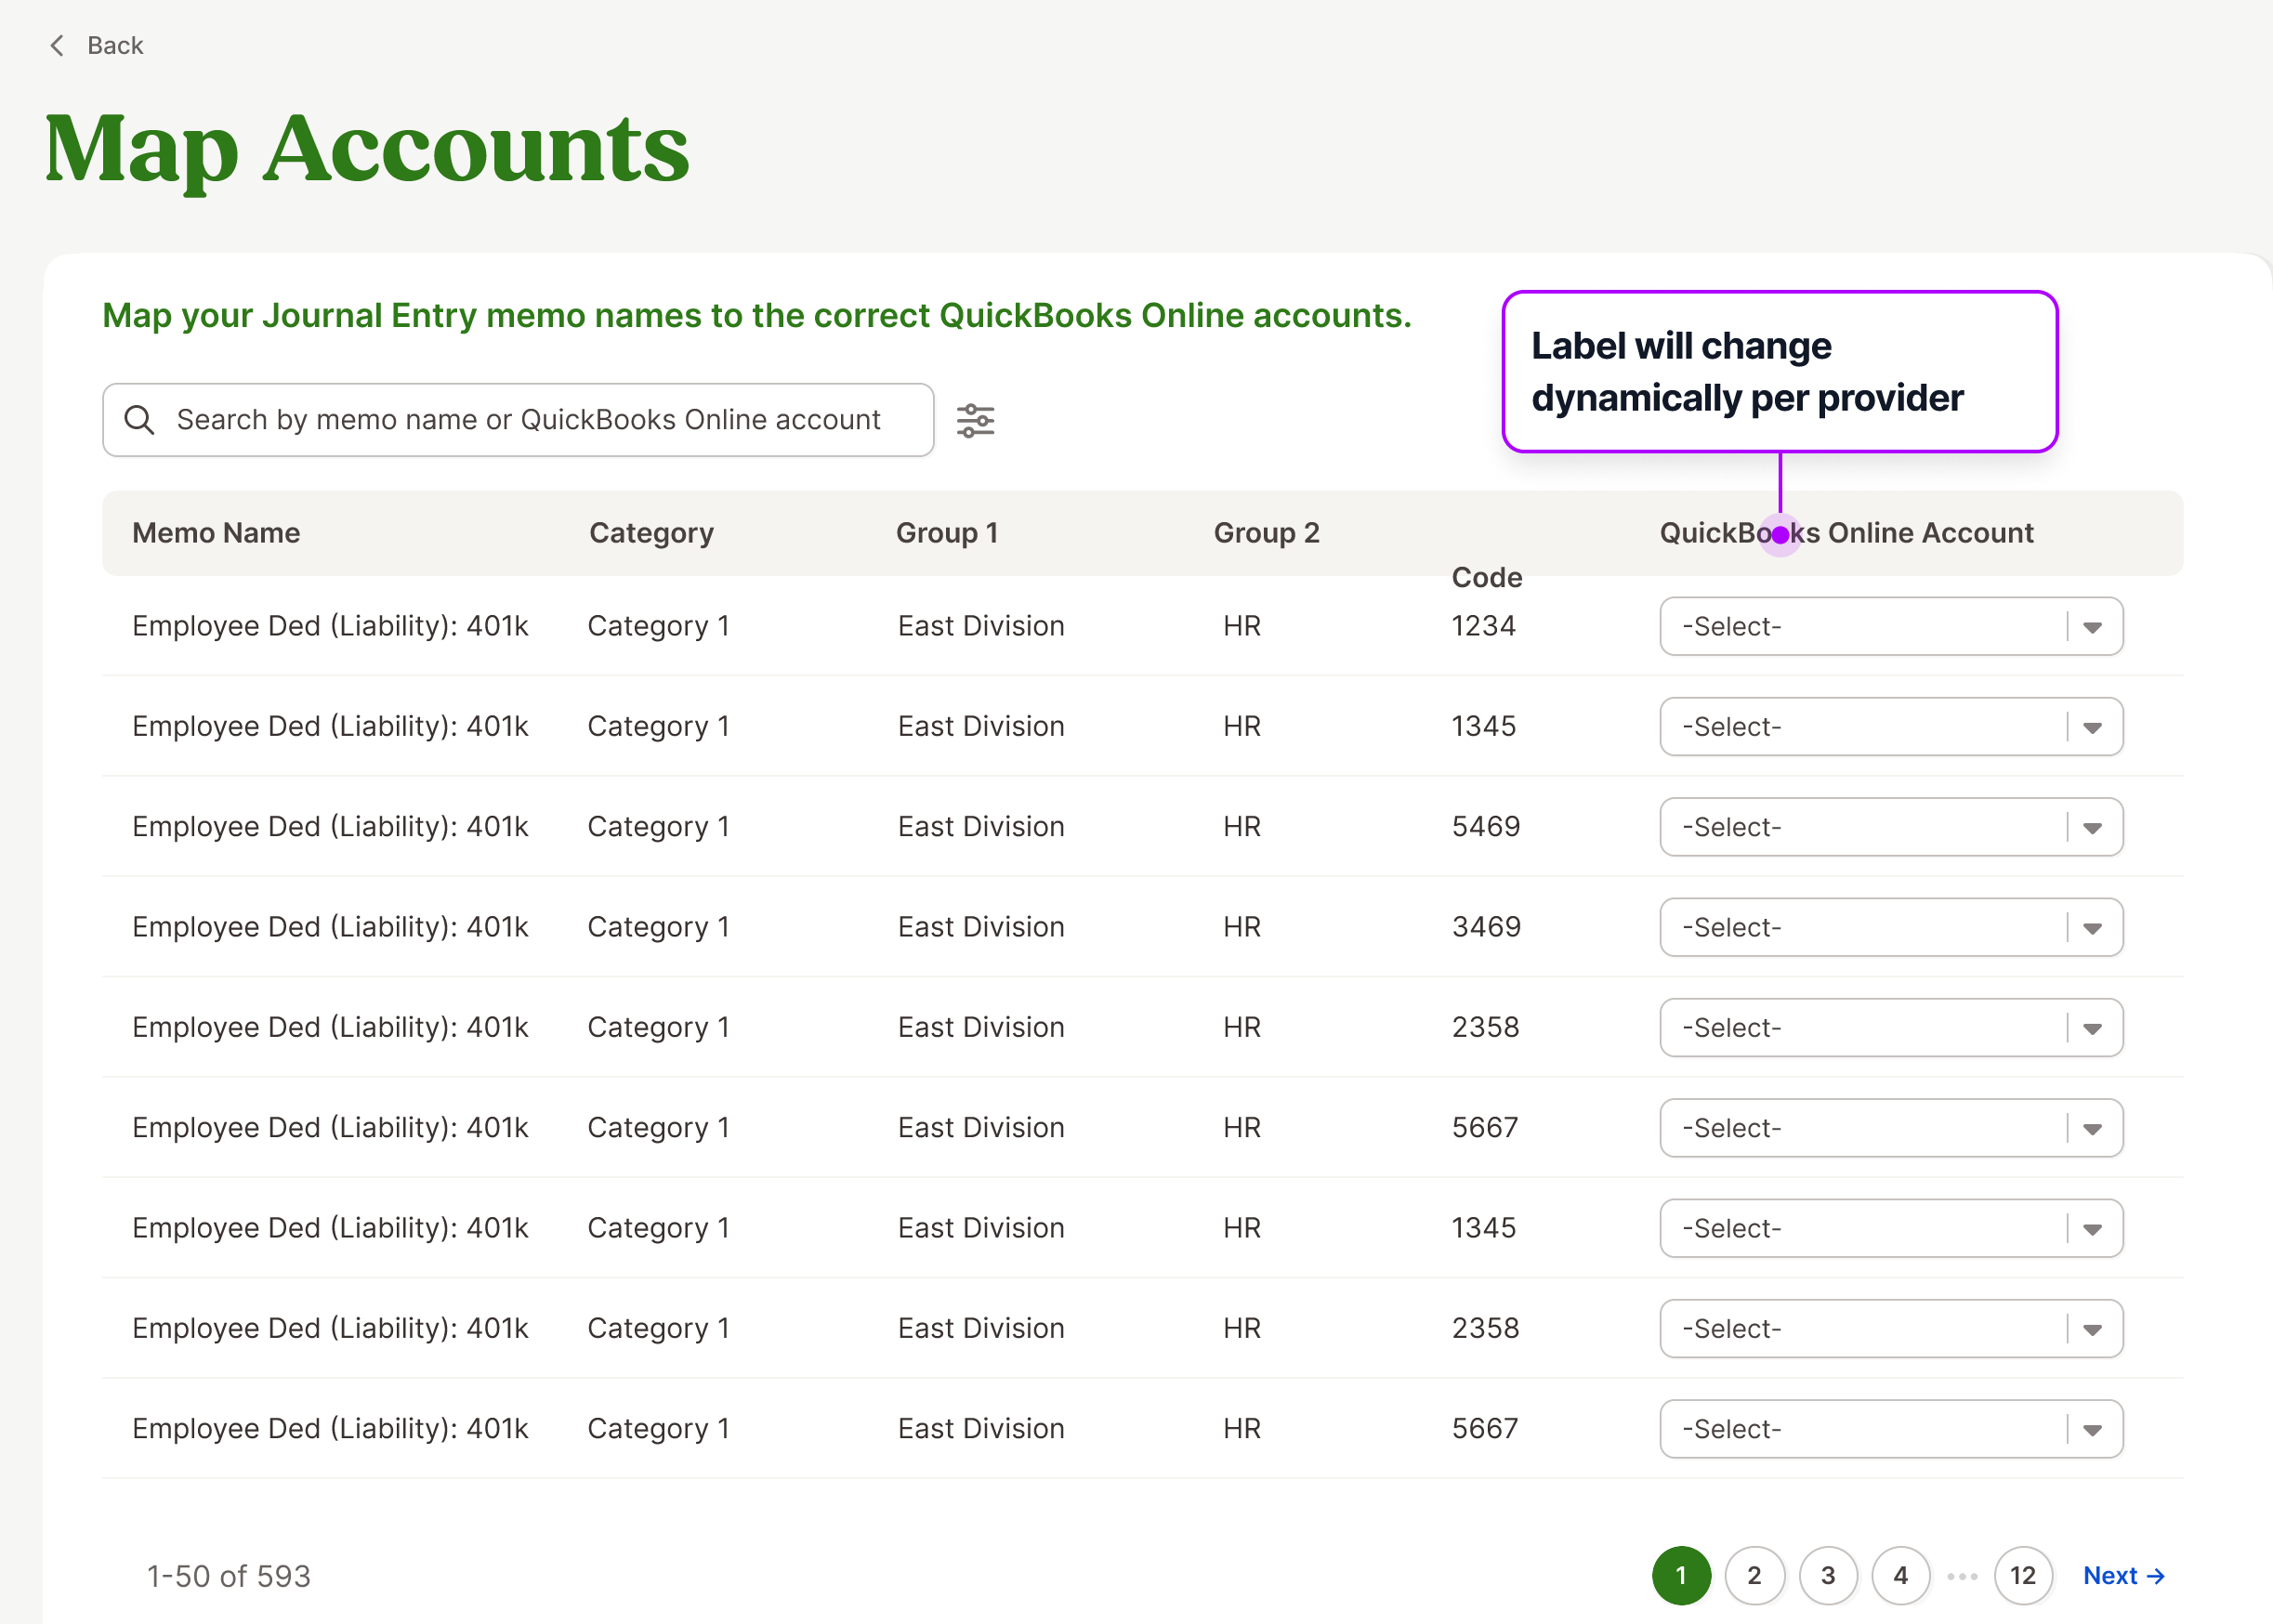The height and width of the screenshot is (1624, 2273).
Task: Open account dropdown for first 2358 row
Action: point(1890,1027)
